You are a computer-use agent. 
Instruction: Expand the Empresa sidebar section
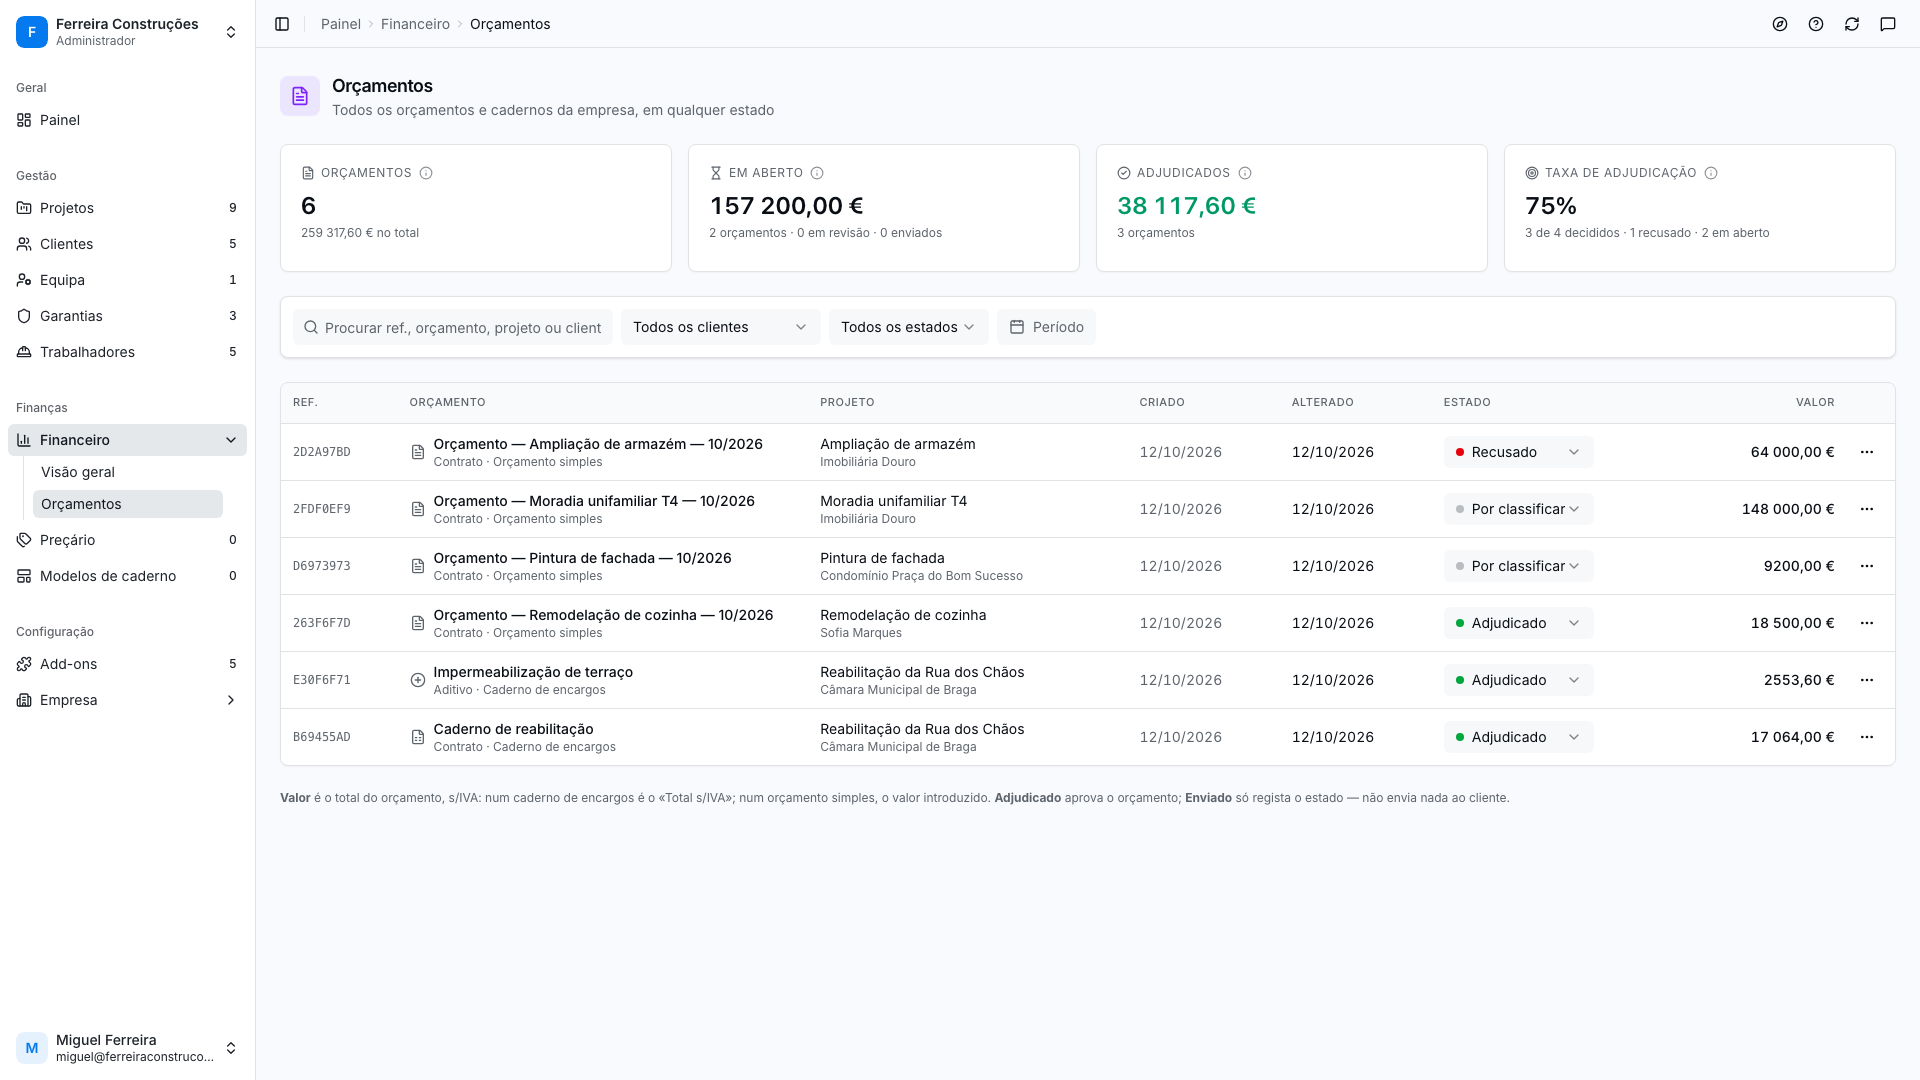point(127,700)
